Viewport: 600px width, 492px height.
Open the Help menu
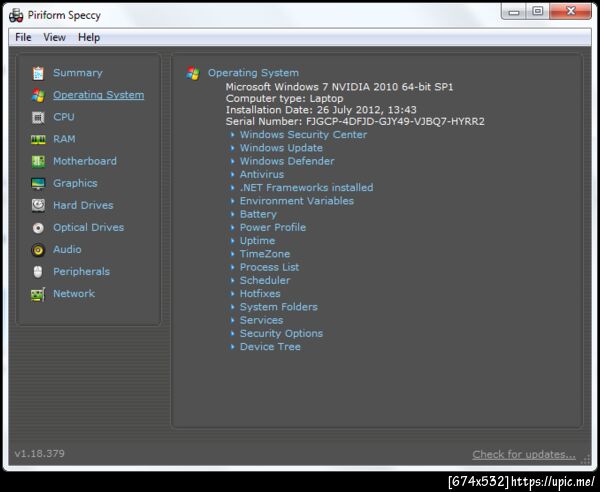pos(89,37)
